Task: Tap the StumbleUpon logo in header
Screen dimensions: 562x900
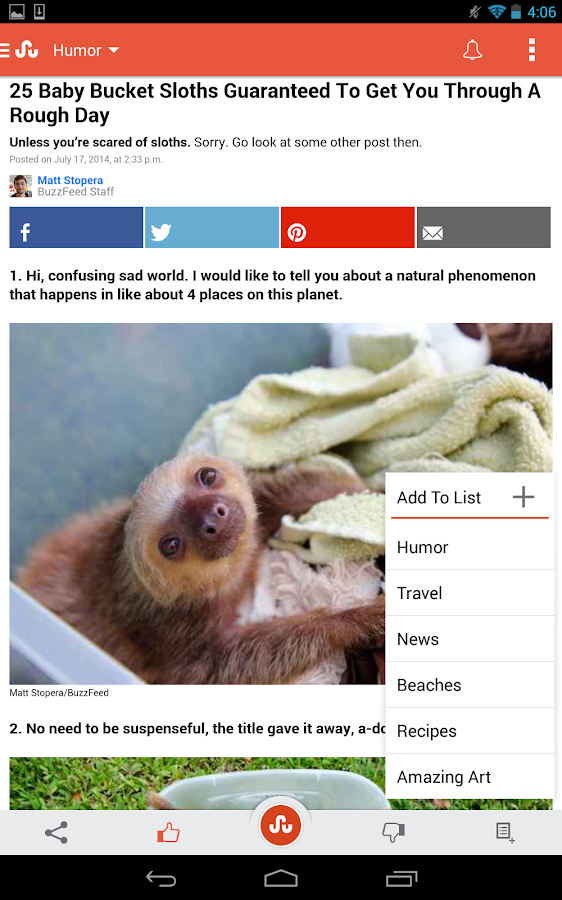Action: coord(27,50)
